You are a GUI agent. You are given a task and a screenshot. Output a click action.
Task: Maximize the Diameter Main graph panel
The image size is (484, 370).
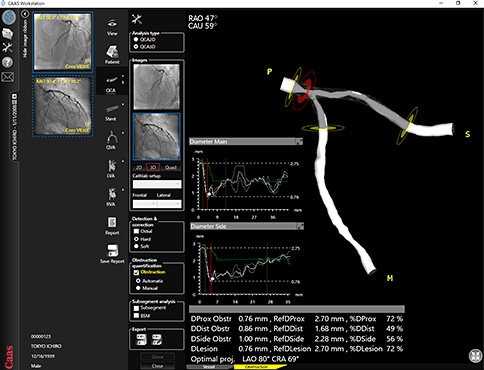point(300,142)
